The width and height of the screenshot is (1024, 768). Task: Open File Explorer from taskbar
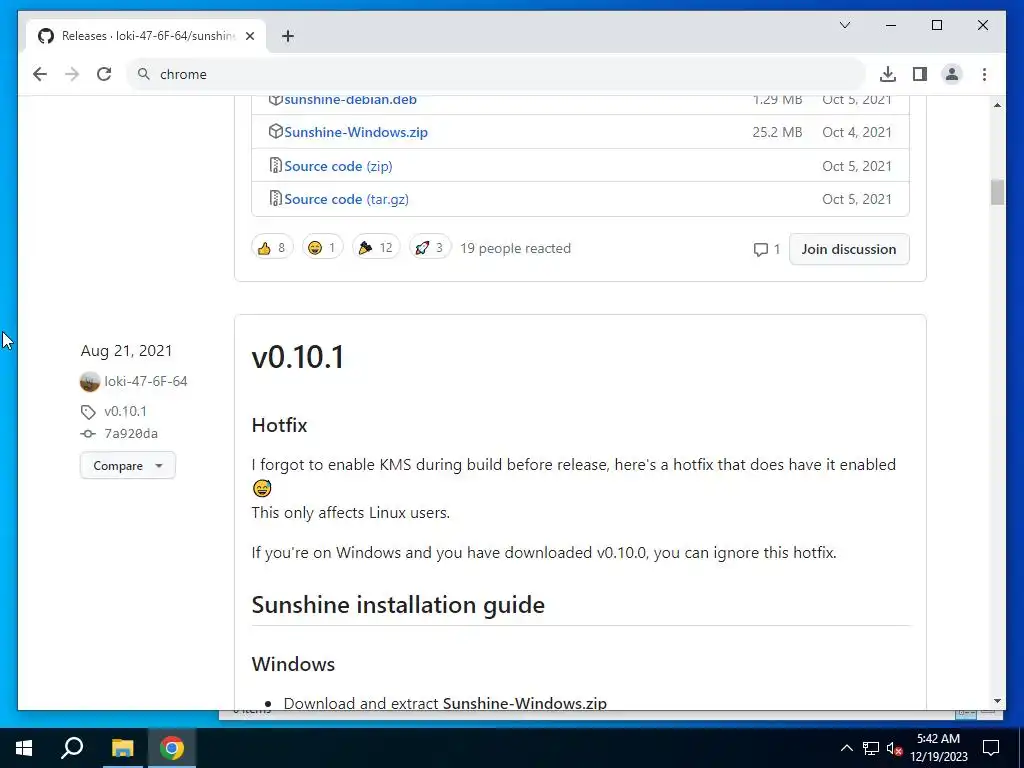pos(122,748)
